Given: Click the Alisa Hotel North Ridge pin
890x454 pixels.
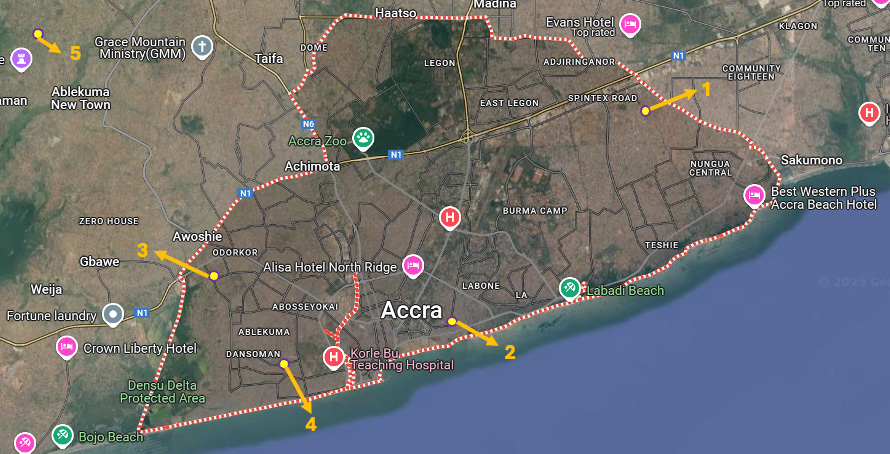Looking at the screenshot, I should coord(413,266).
